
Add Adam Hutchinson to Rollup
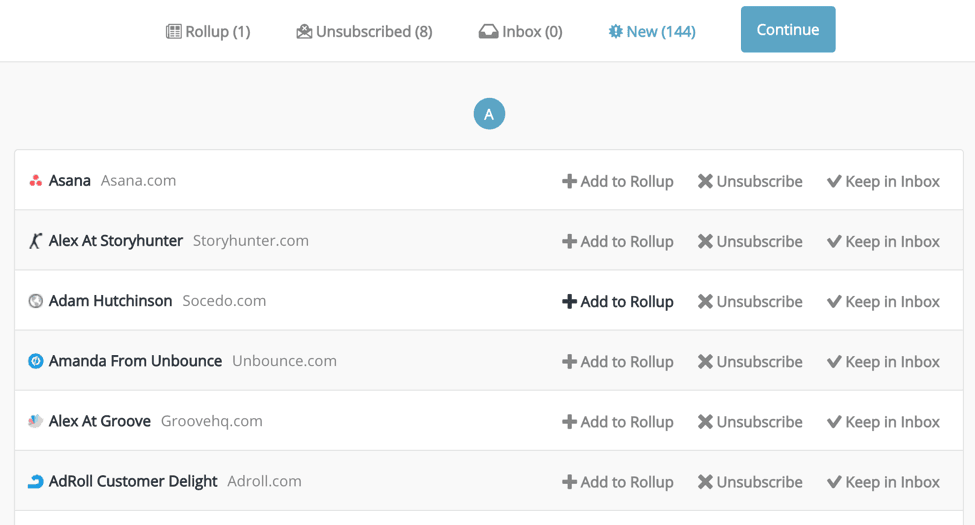point(617,301)
